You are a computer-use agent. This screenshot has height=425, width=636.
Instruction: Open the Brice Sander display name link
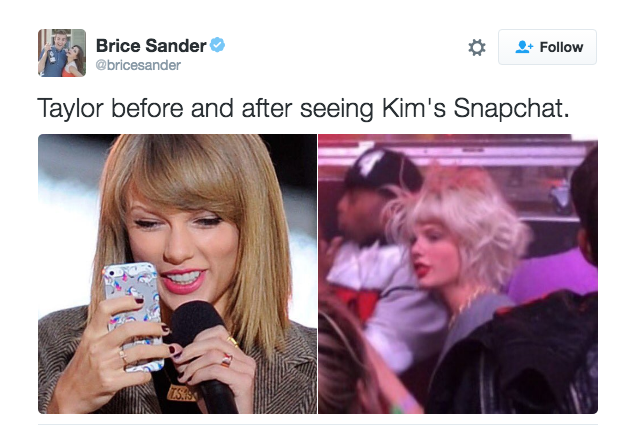151,45
